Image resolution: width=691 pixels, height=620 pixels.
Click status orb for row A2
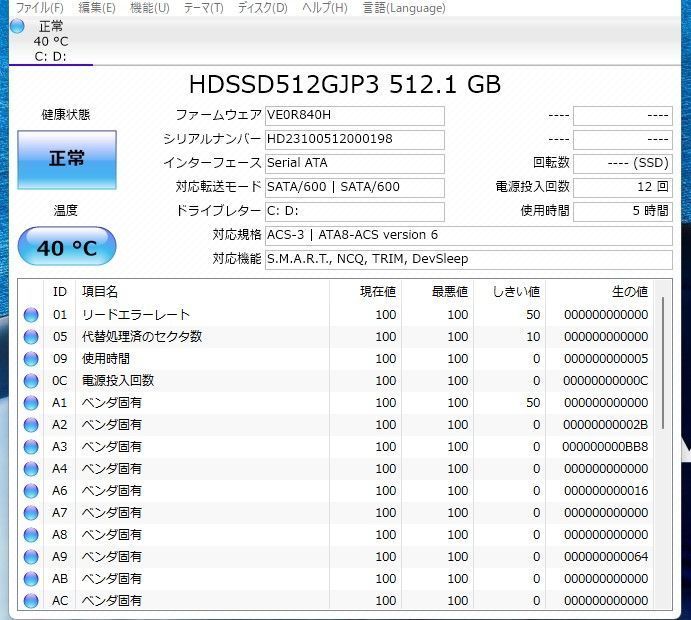click(x=31, y=425)
